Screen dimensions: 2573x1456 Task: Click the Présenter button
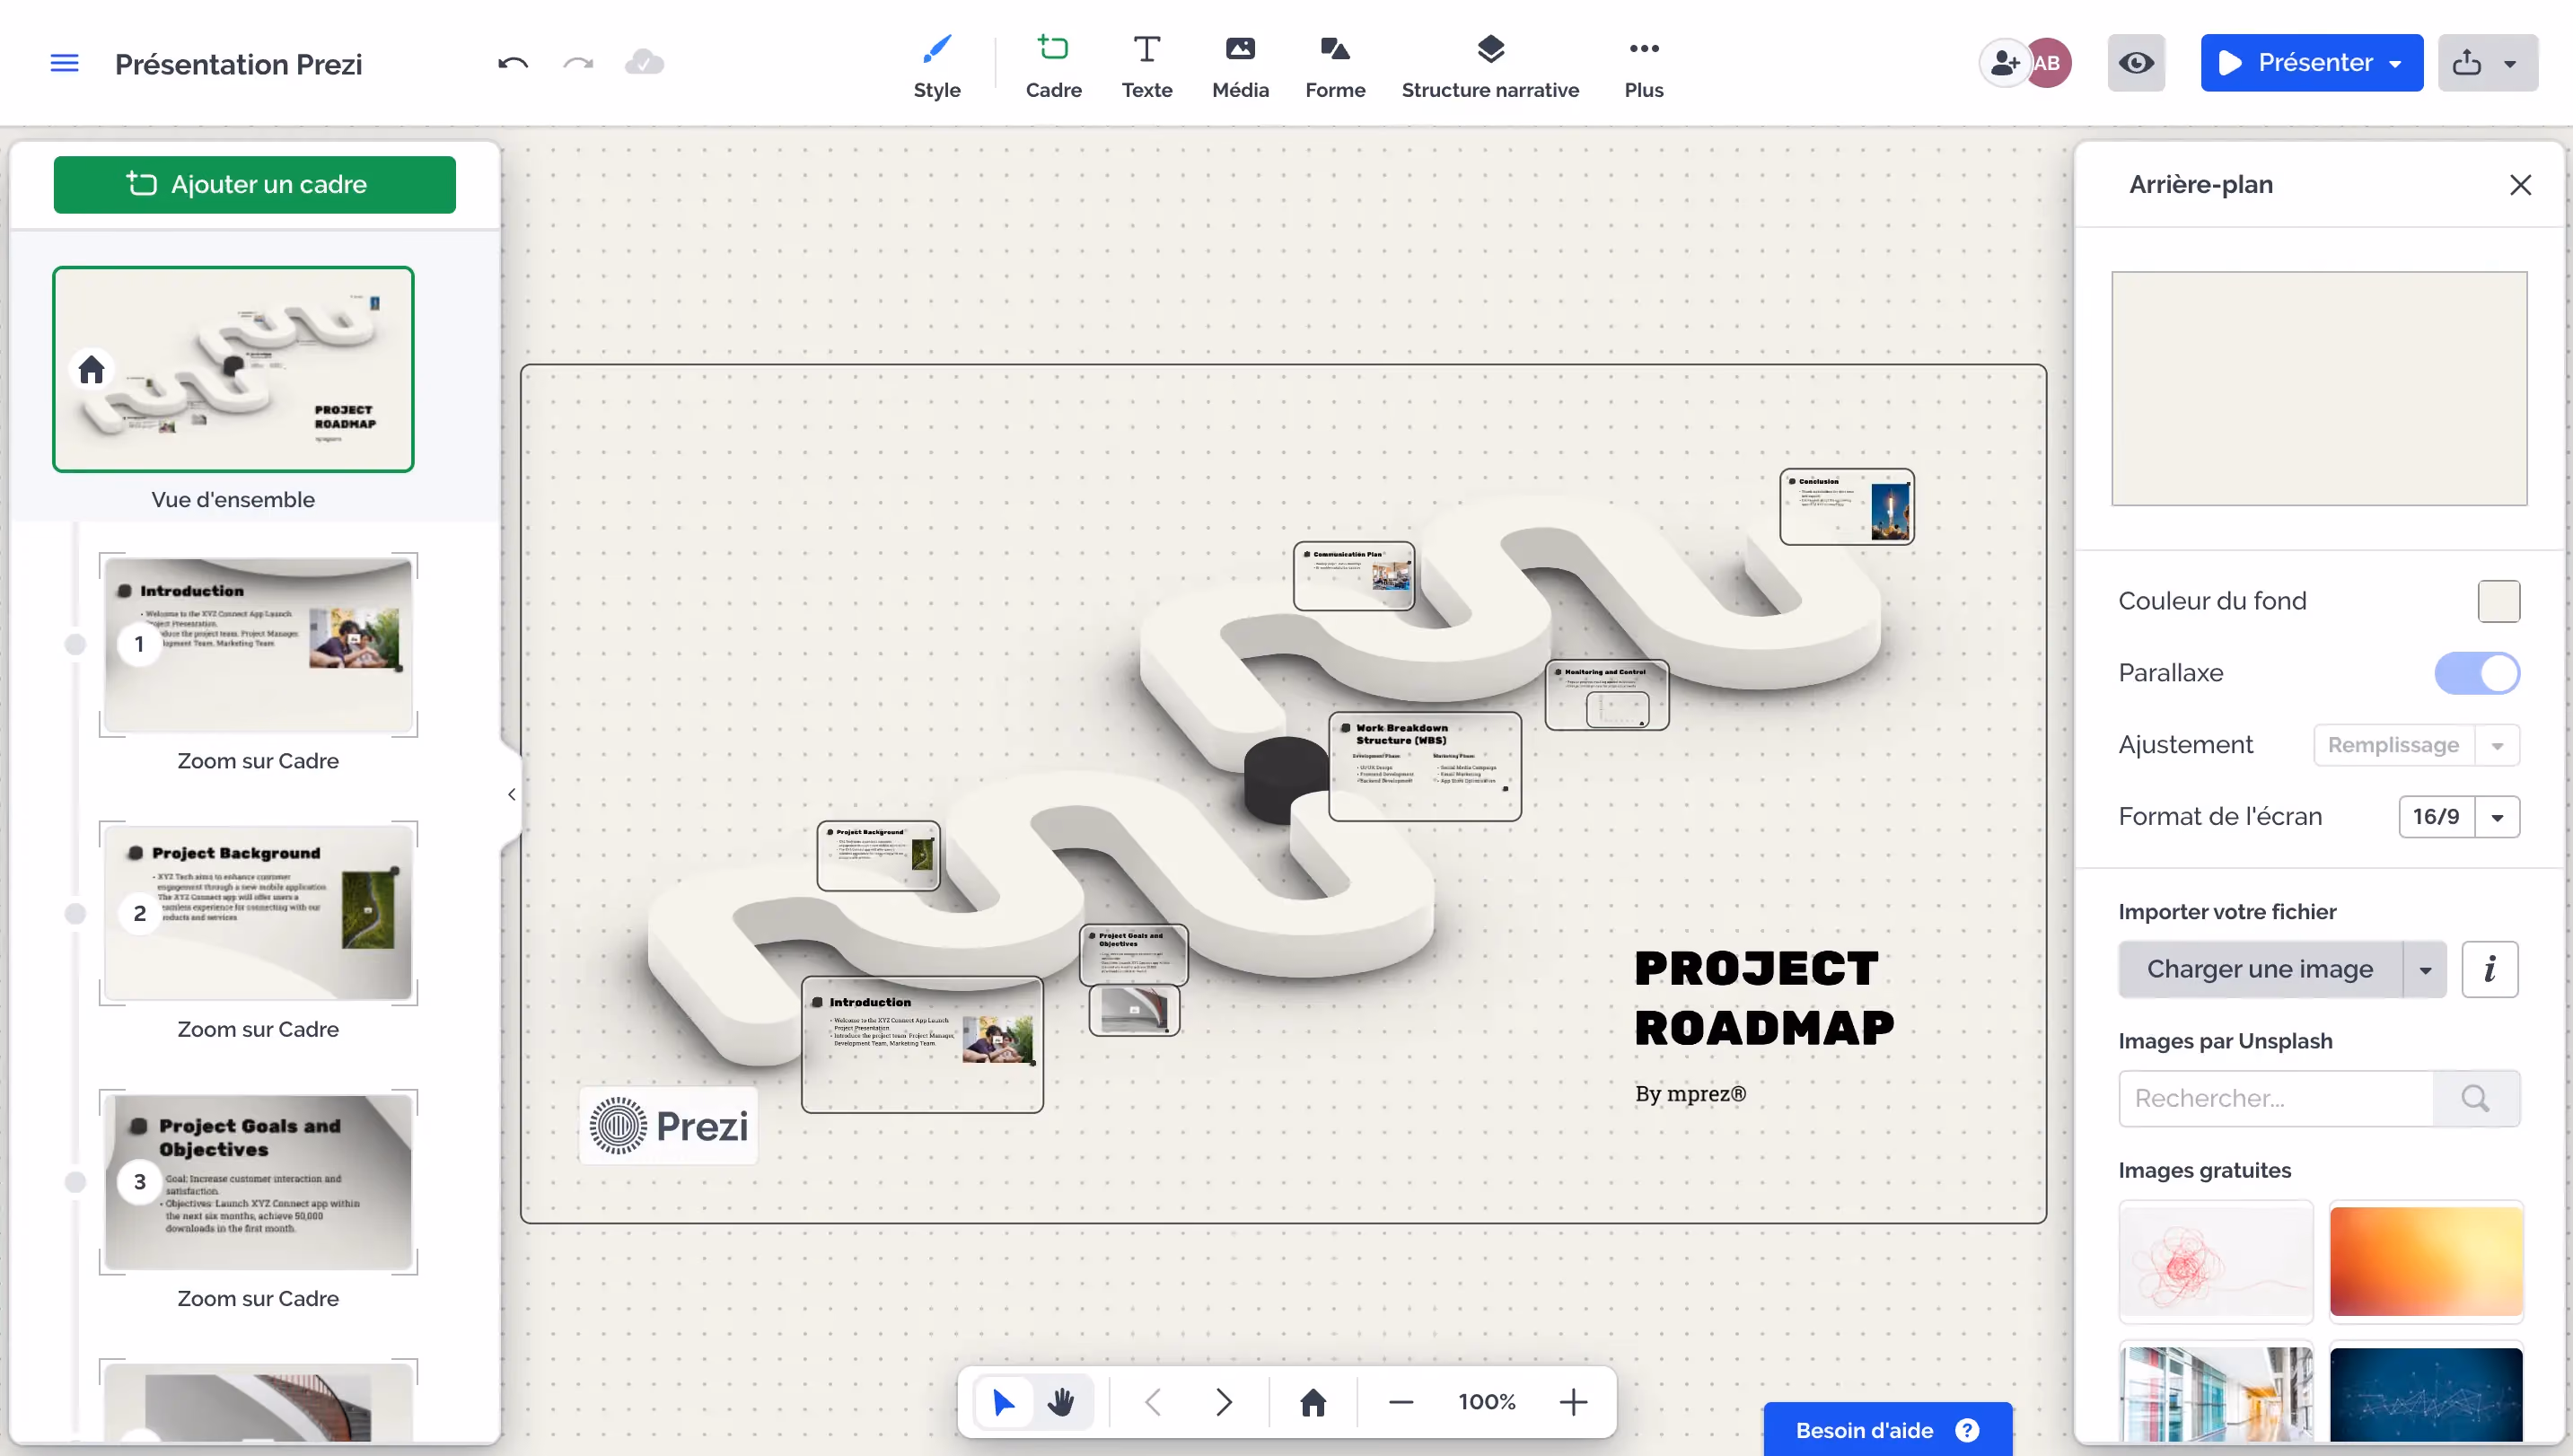[x=2296, y=63]
